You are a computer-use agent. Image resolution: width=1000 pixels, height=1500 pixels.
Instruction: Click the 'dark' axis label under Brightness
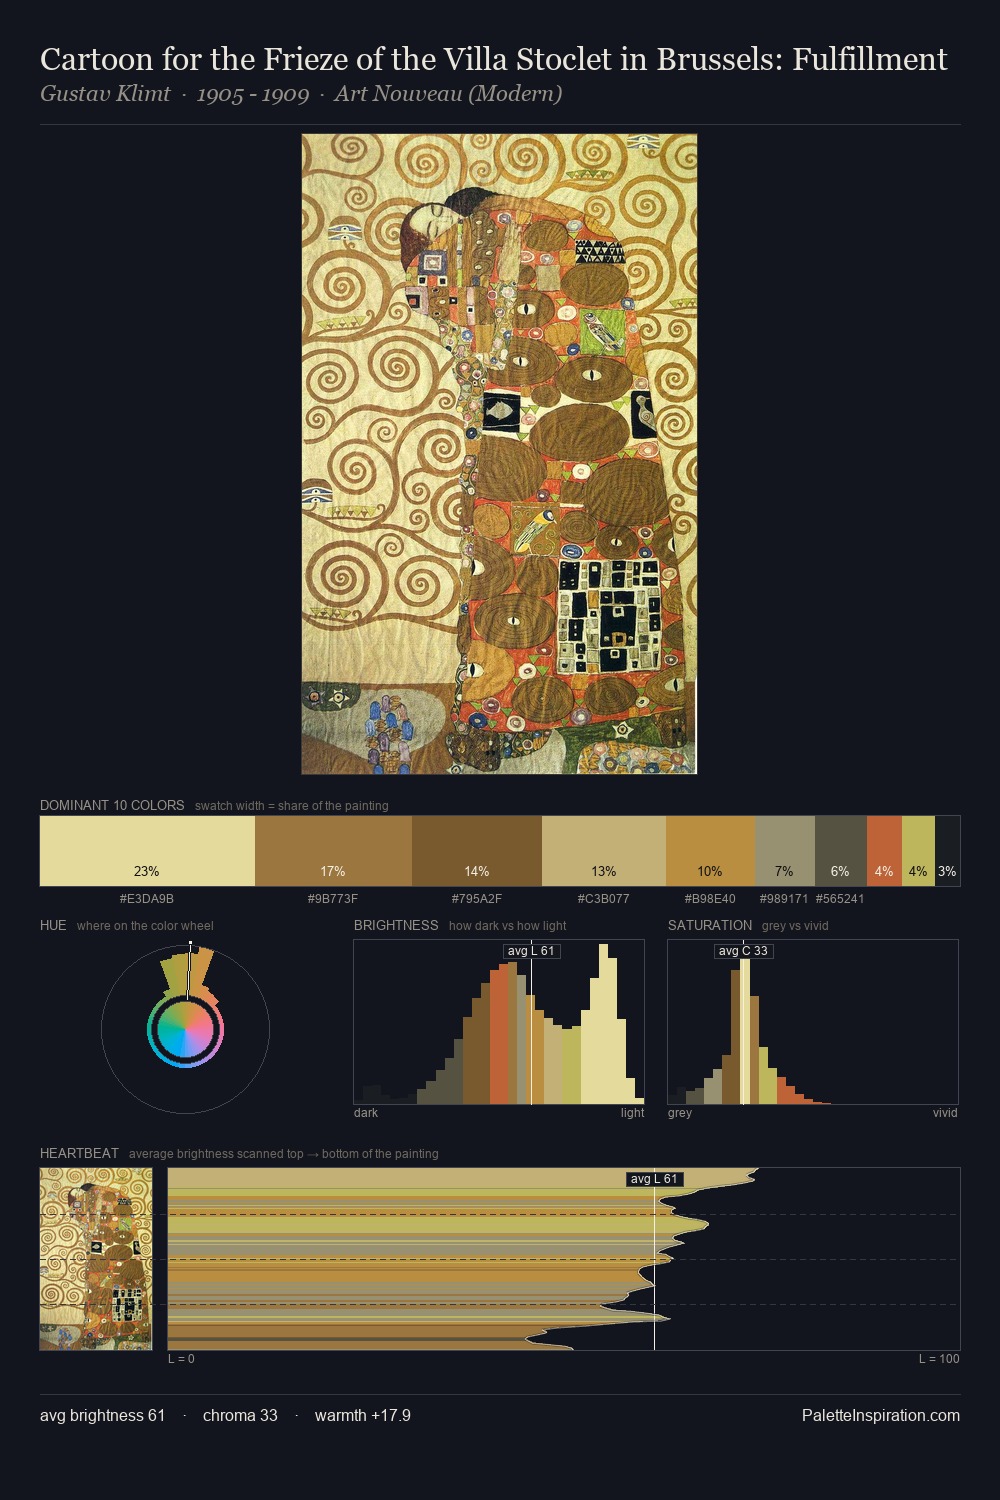366,1113
